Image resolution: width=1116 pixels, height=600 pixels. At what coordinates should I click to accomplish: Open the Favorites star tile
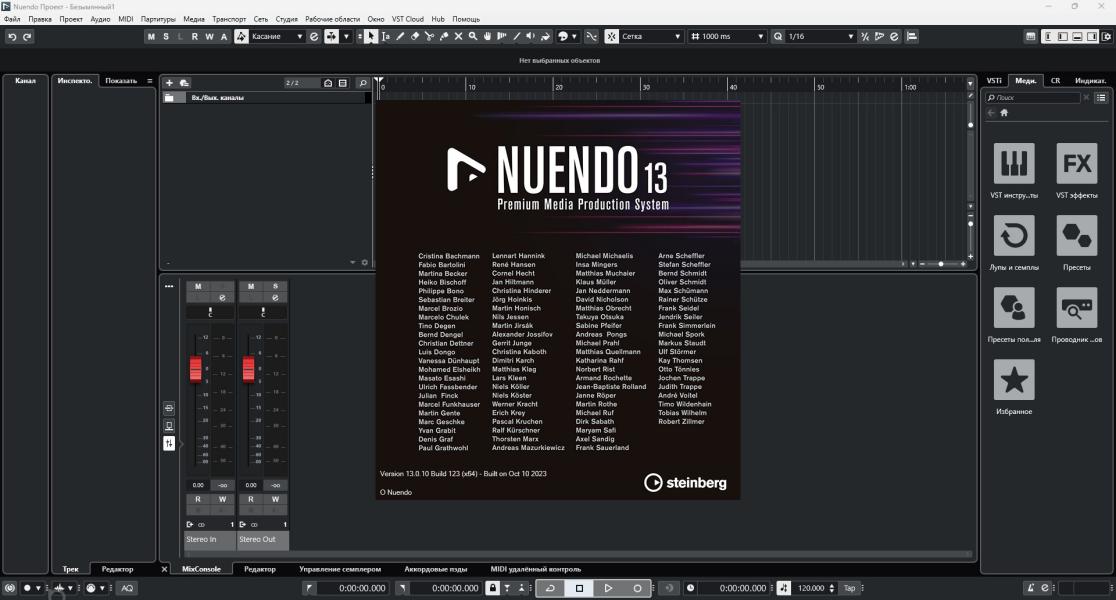1014,379
